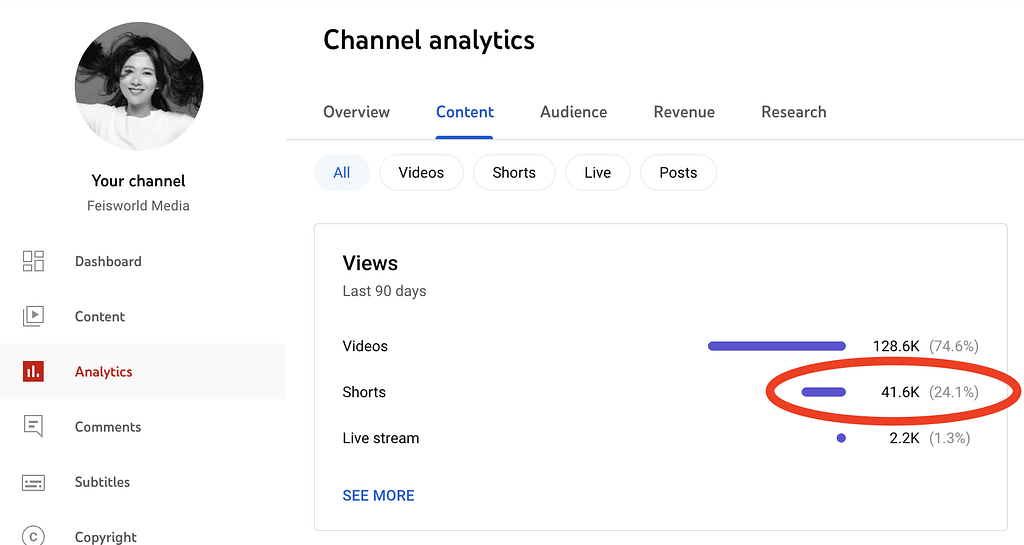The height and width of the screenshot is (545, 1024).
Task: Click the Videos views progress bar
Action: pyautogui.click(x=776, y=346)
